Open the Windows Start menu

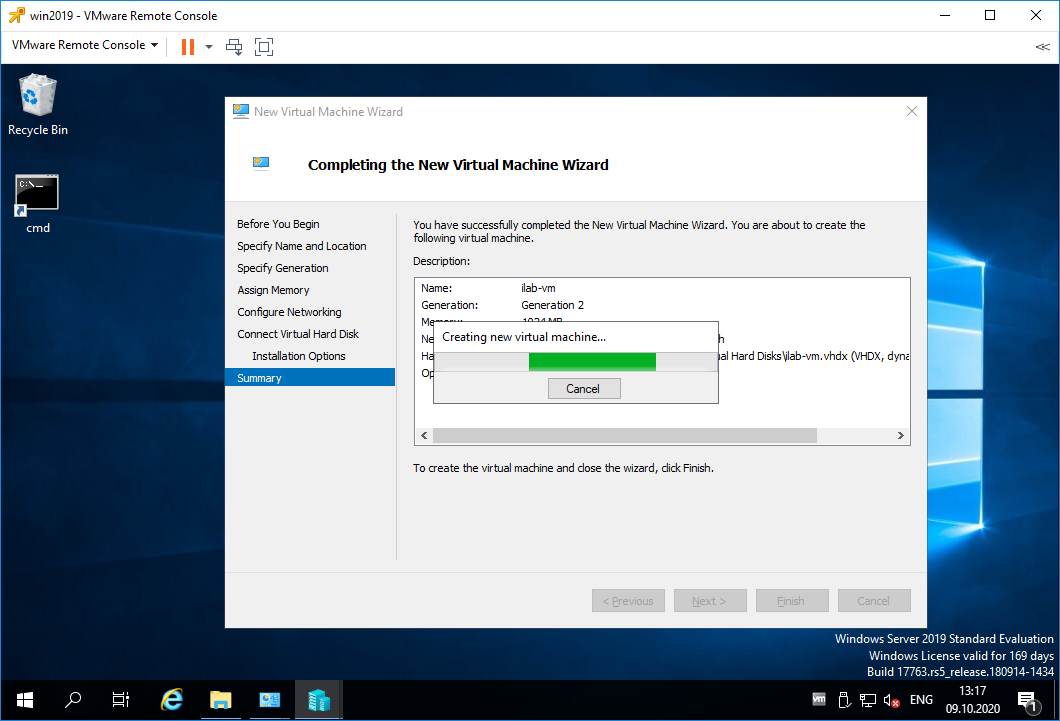pos(25,700)
